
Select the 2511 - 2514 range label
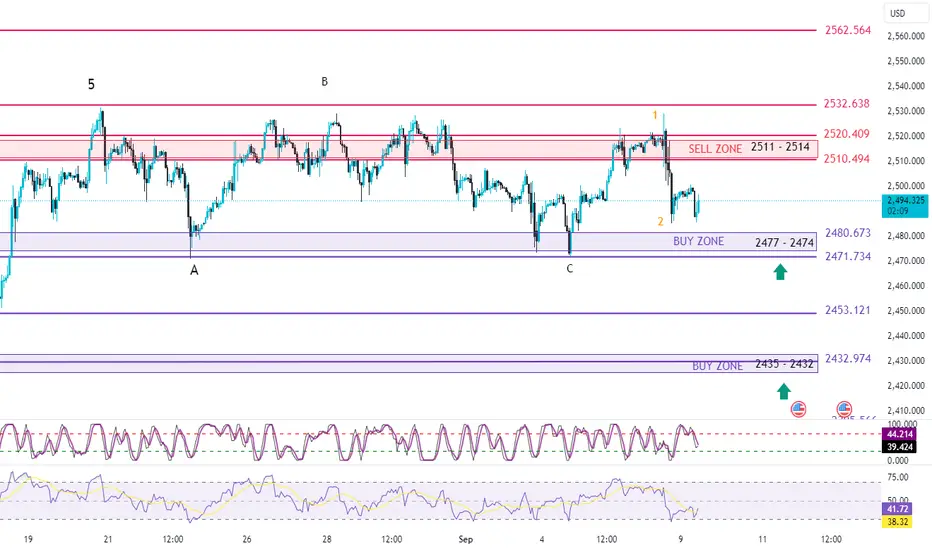point(780,147)
